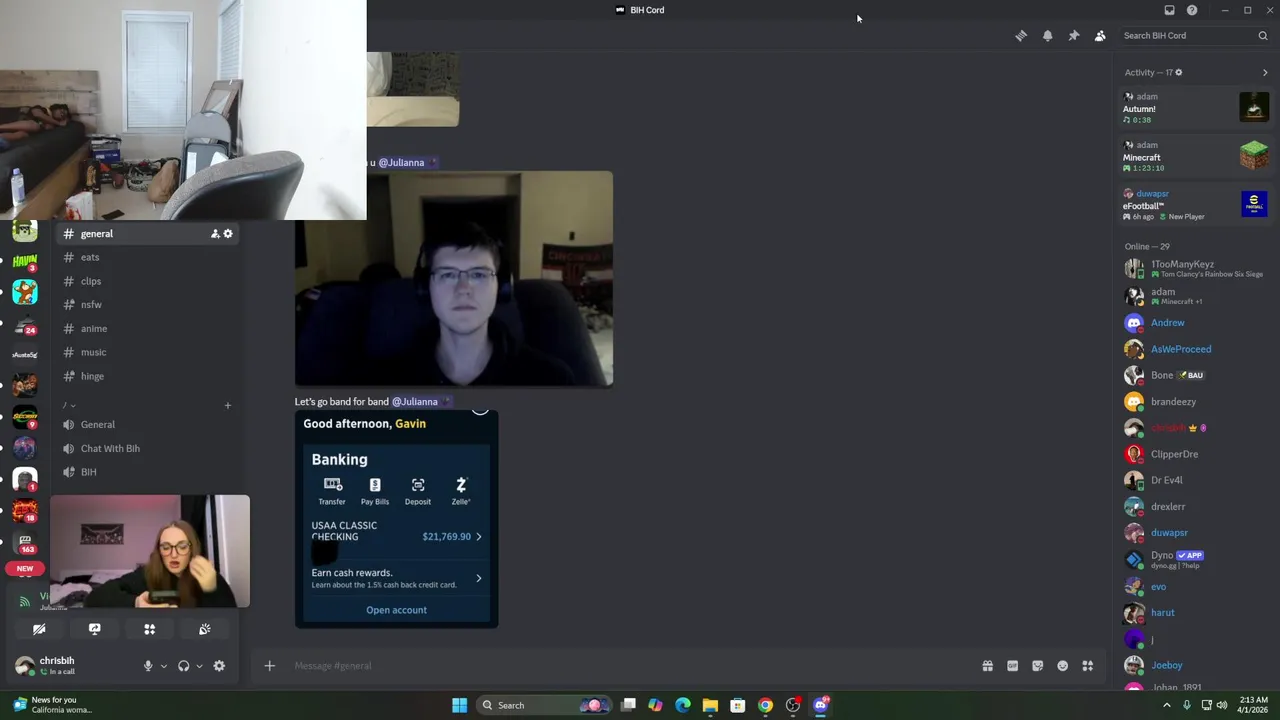Open the NEW server indicator badge
This screenshot has width=1280, height=720.
pyautogui.click(x=25, y=568)
